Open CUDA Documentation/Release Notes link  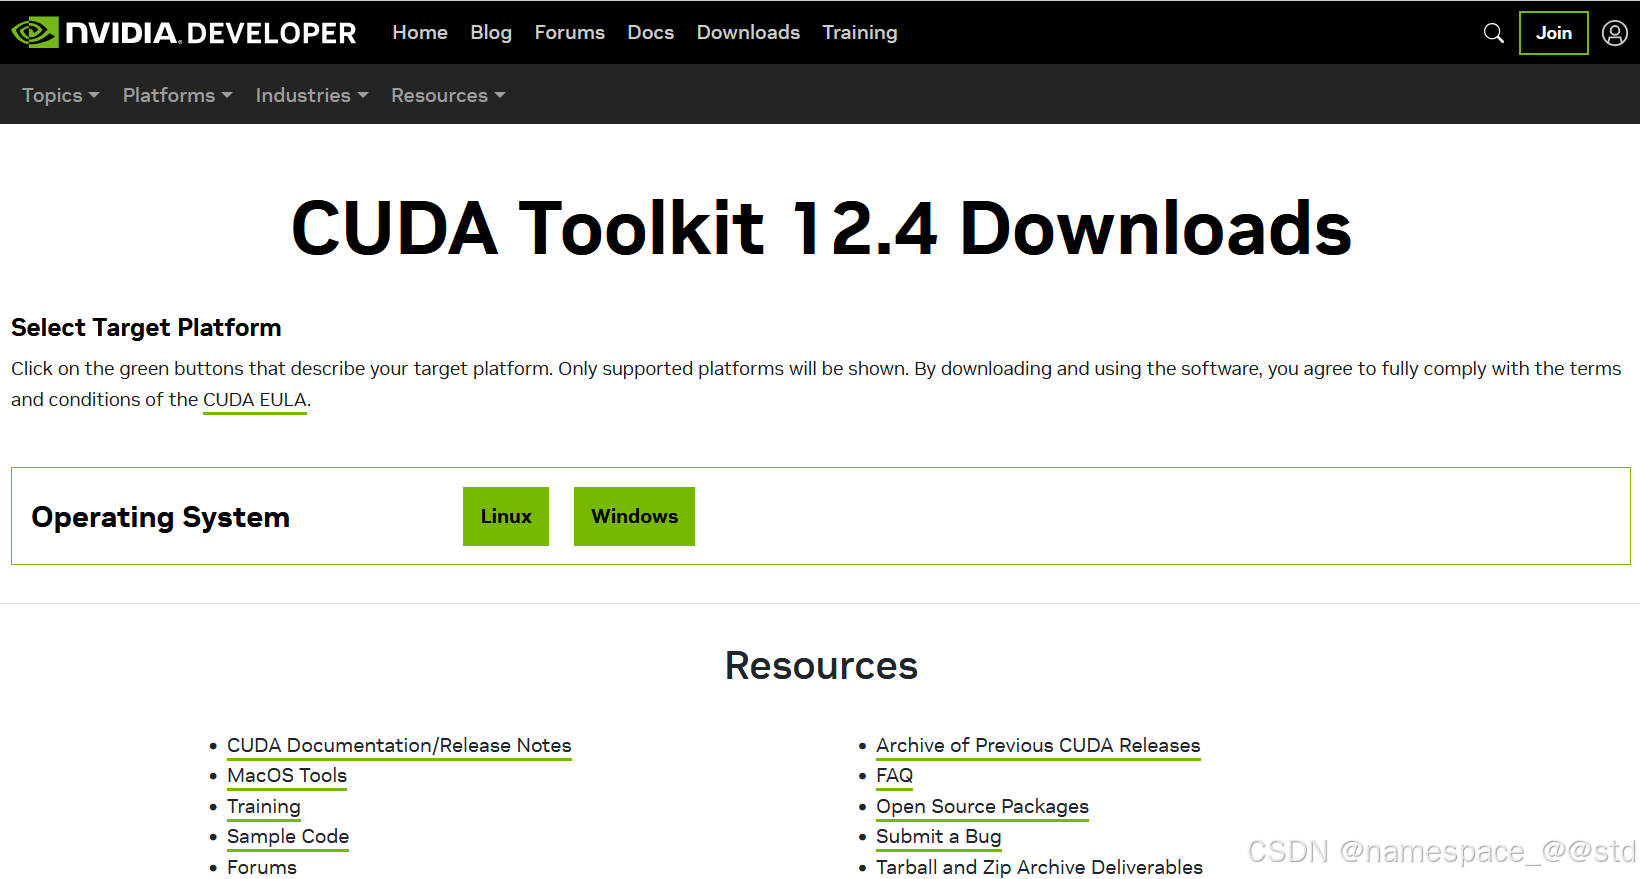(399, 746)
